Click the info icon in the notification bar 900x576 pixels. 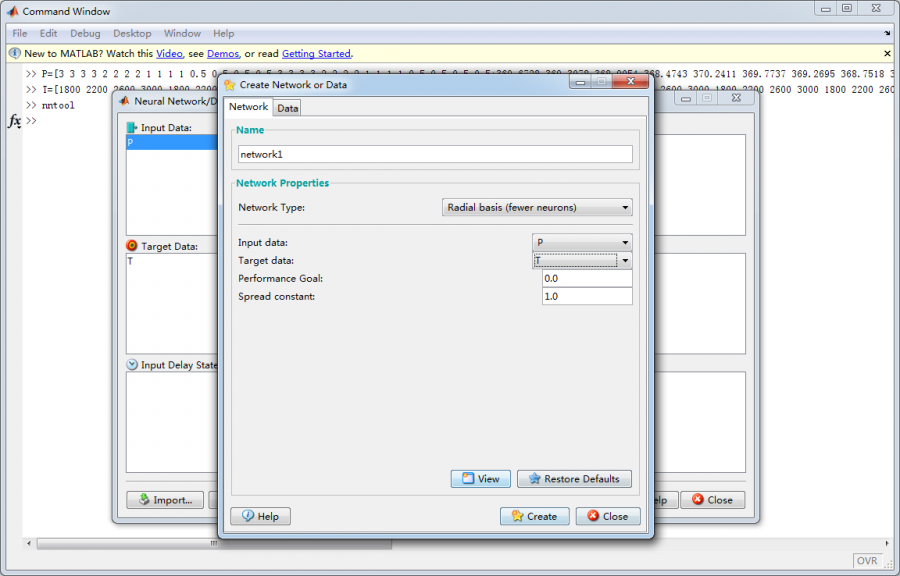(15, 53)
